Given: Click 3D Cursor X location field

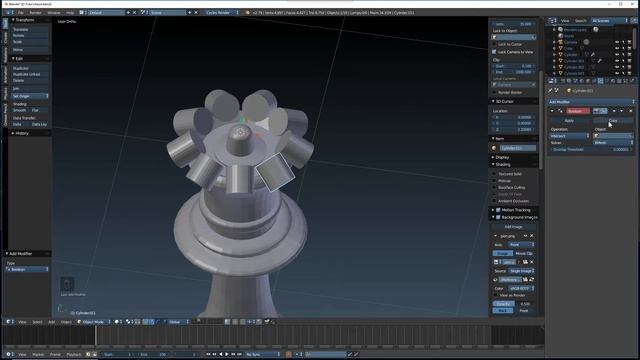Looking at the screenshot, I should click(x=513, y=117).
